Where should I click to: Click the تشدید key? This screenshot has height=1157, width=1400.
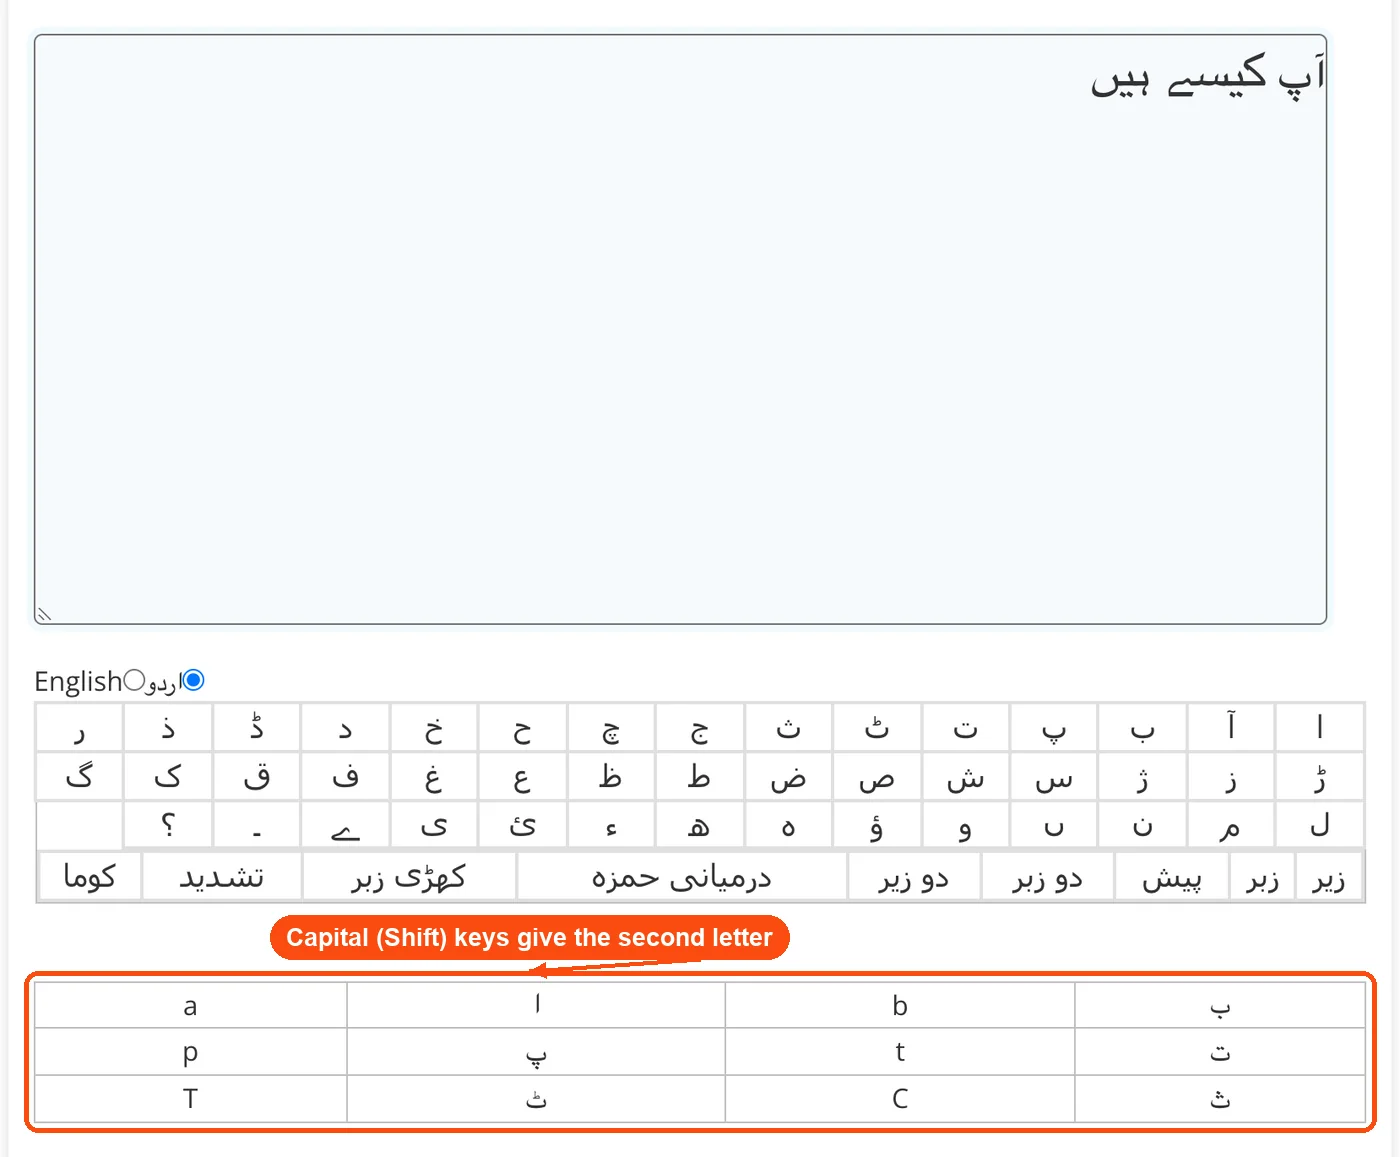(x=221, y=877)
